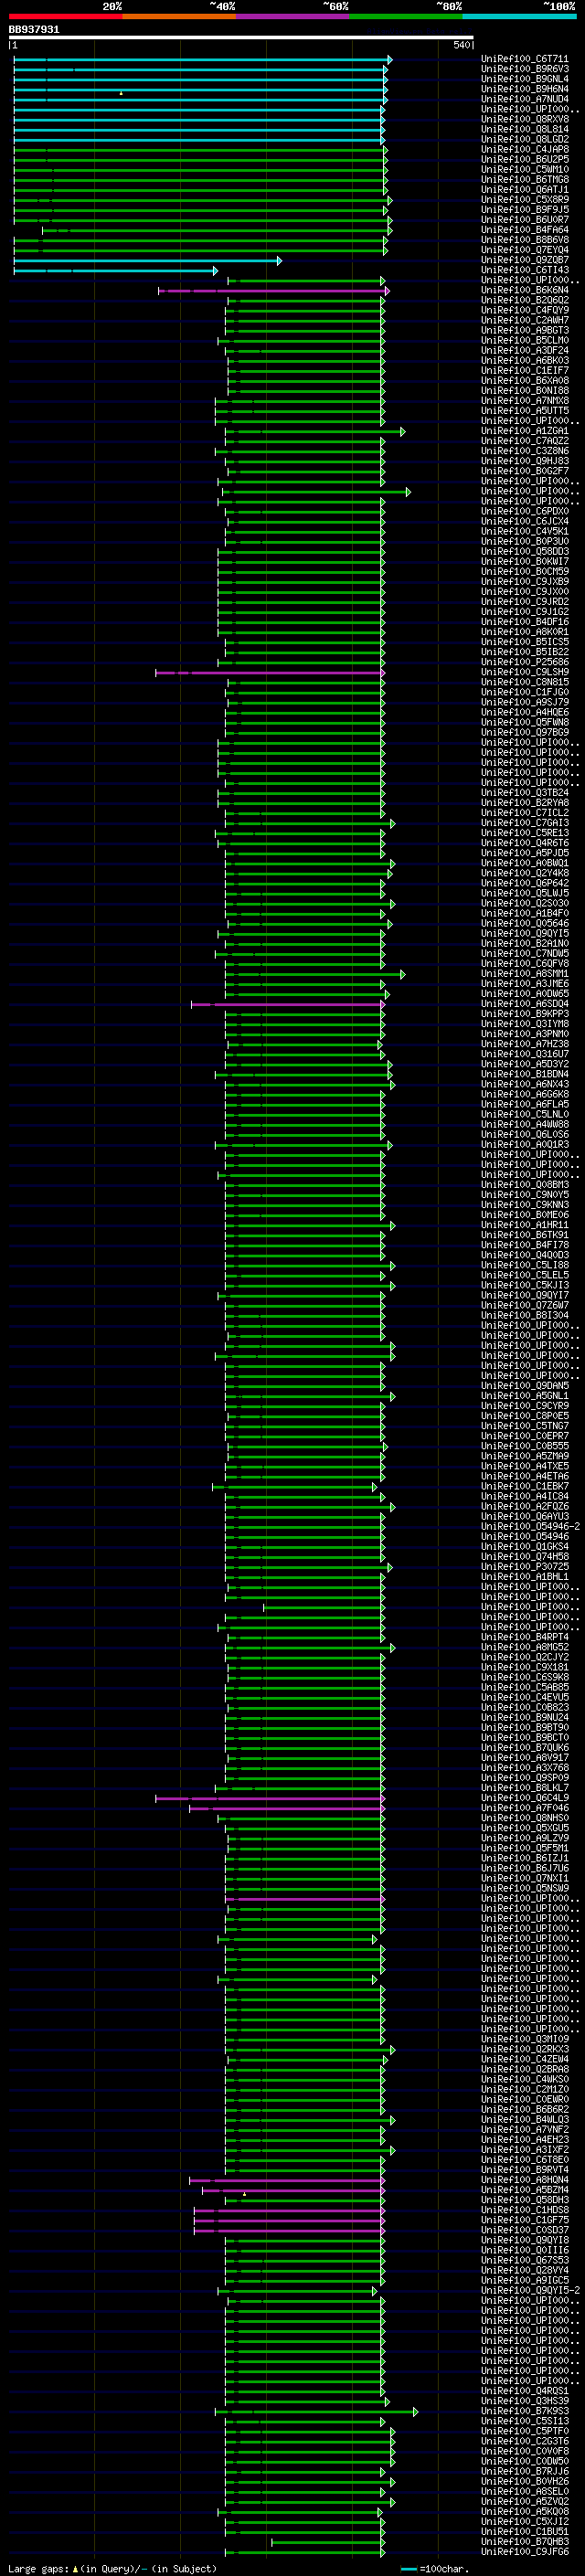
Task: Select hit UniRef100_A8SMM1
Action: [x=524, y=973]
